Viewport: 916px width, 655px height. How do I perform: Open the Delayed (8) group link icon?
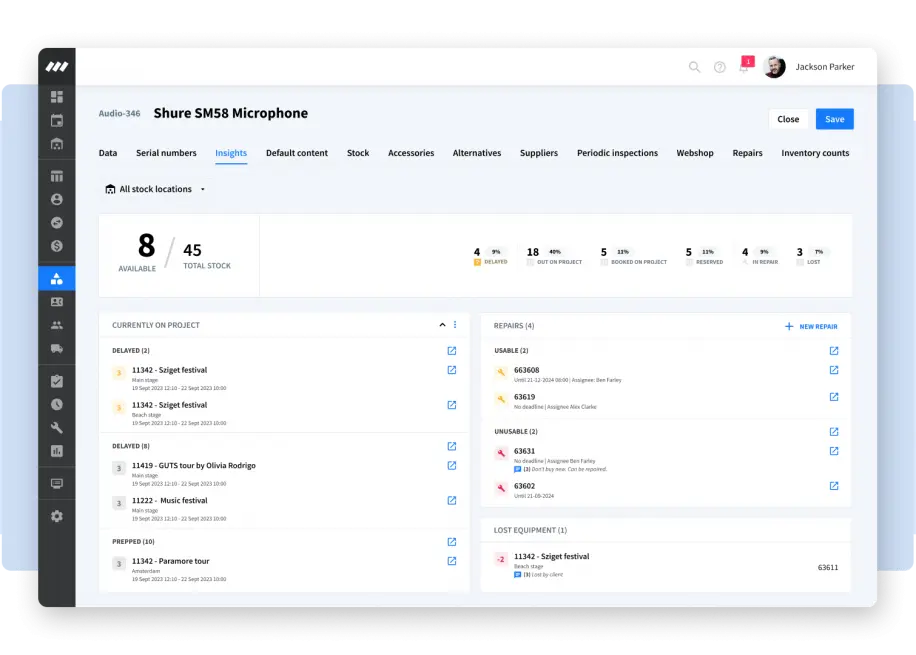tap(452, 446)
